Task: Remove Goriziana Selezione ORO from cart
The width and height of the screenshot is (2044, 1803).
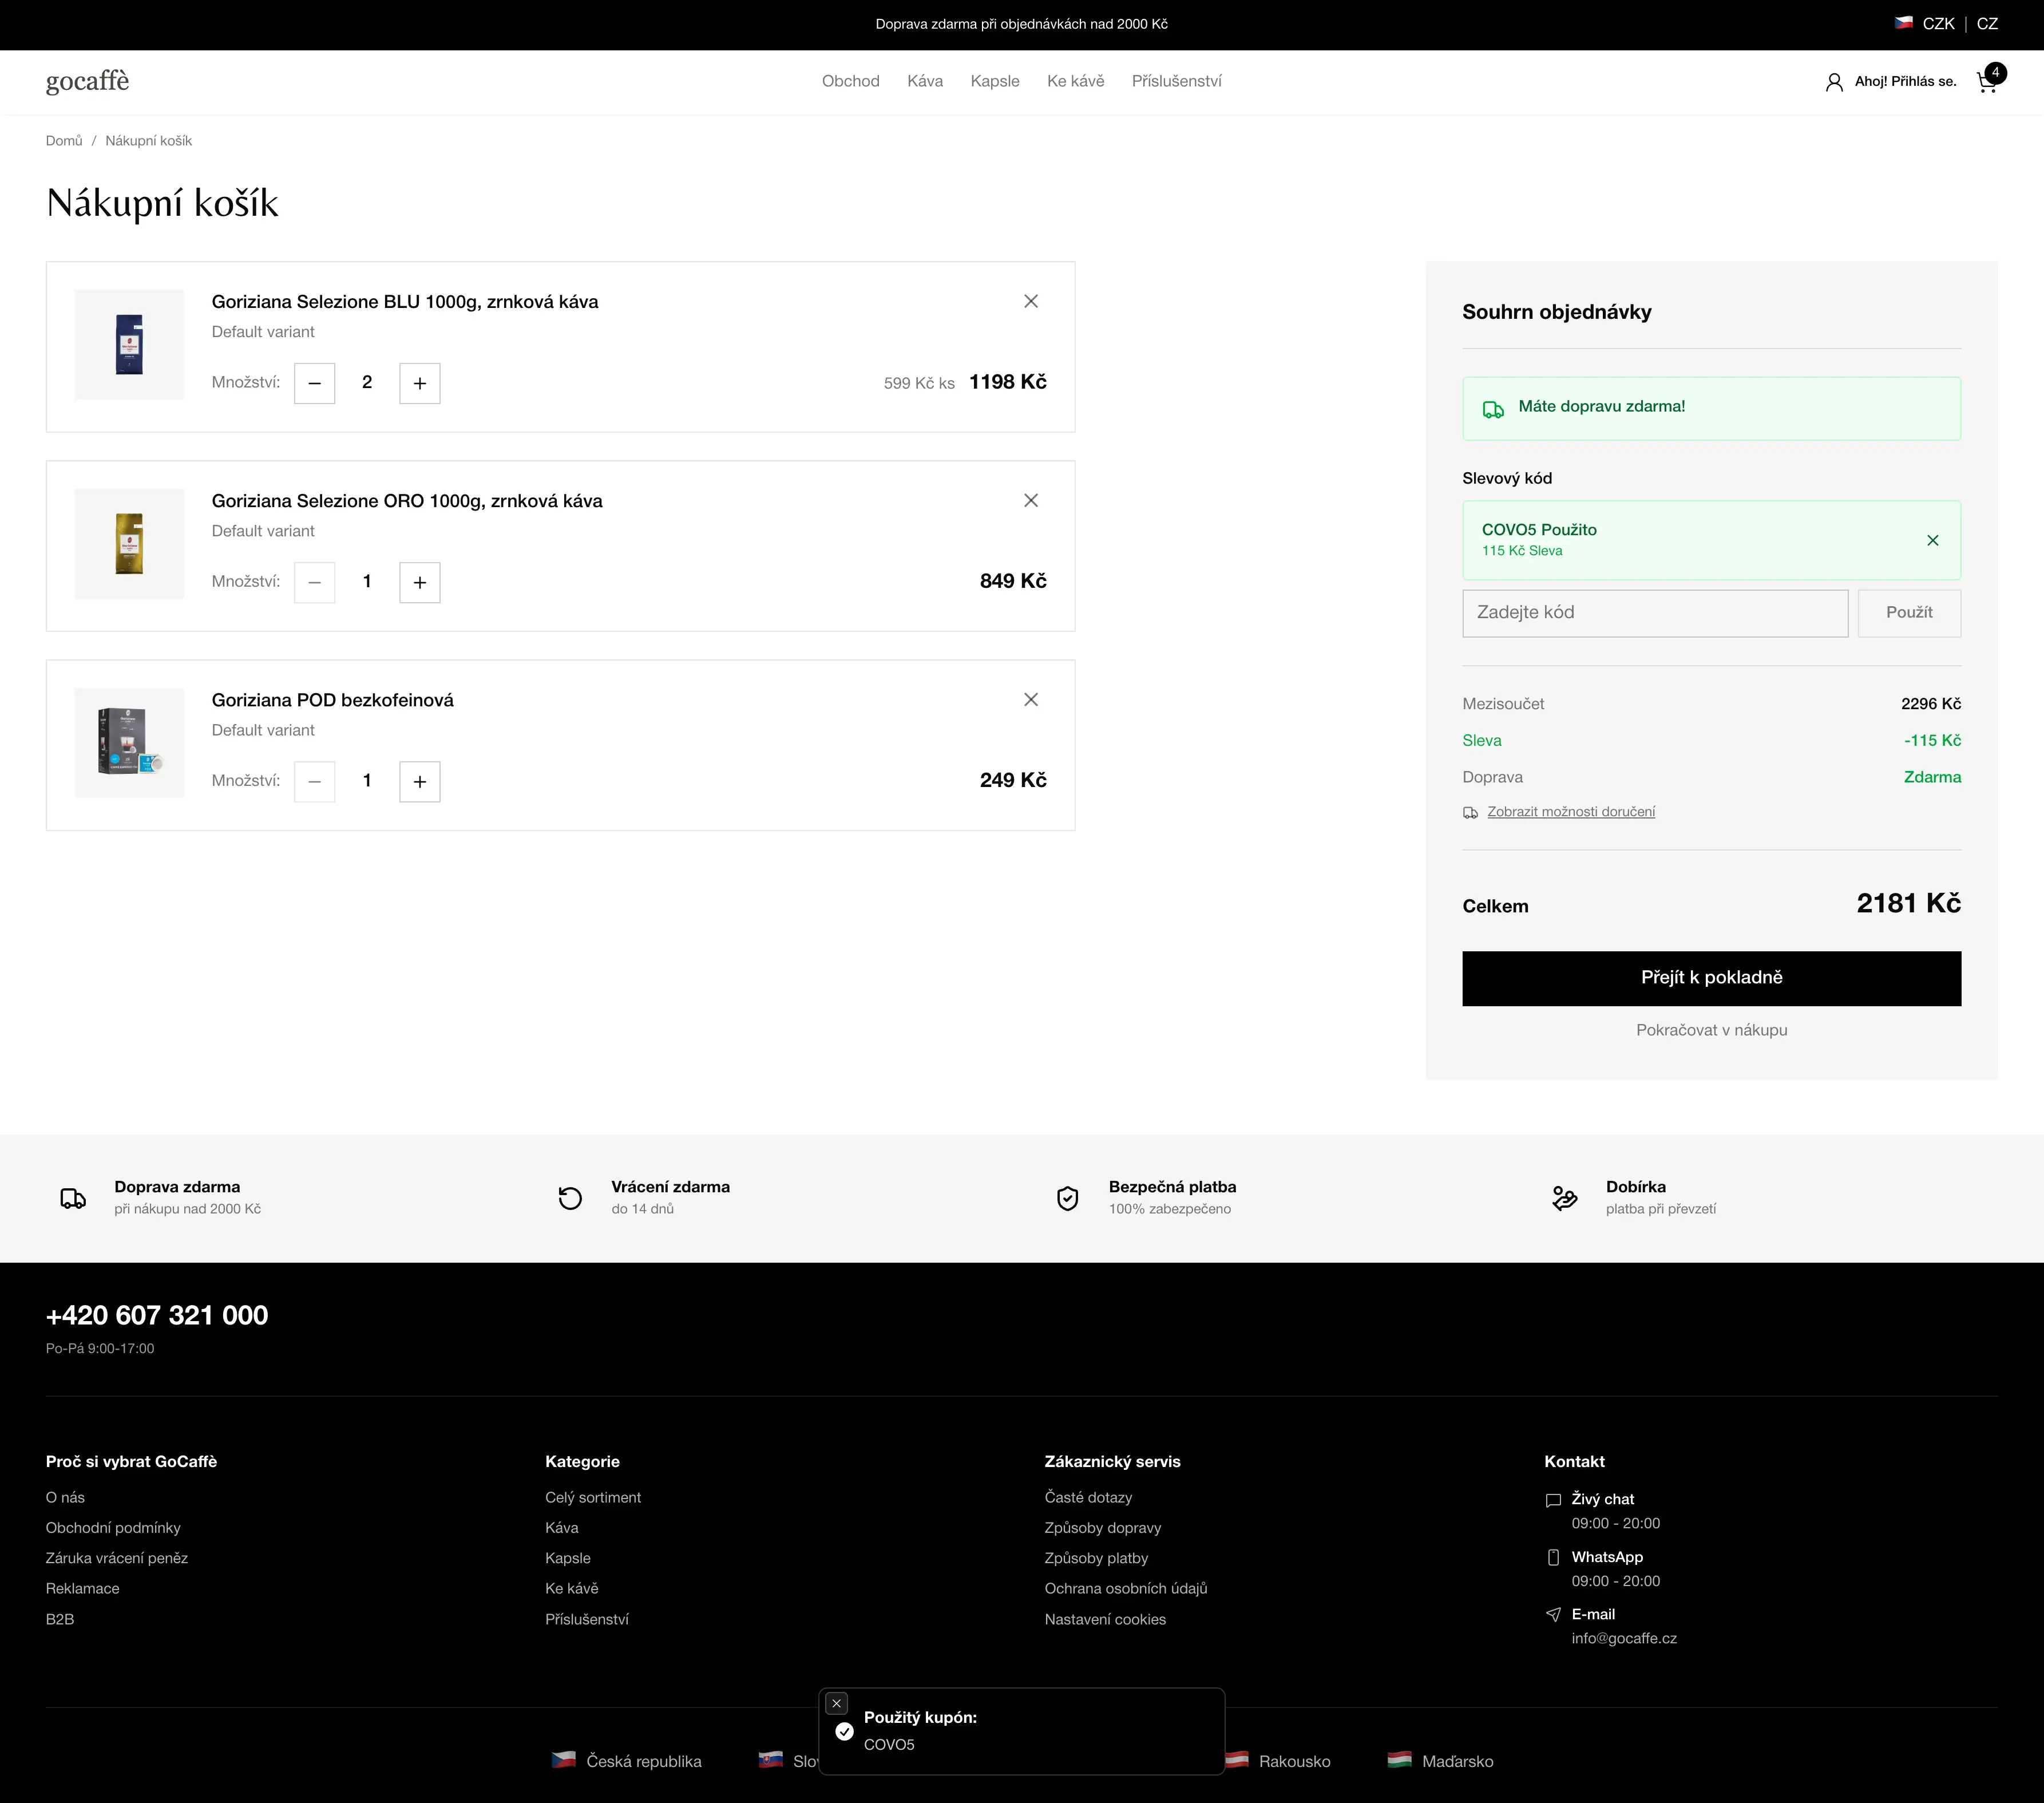Action: (1031, 500)
